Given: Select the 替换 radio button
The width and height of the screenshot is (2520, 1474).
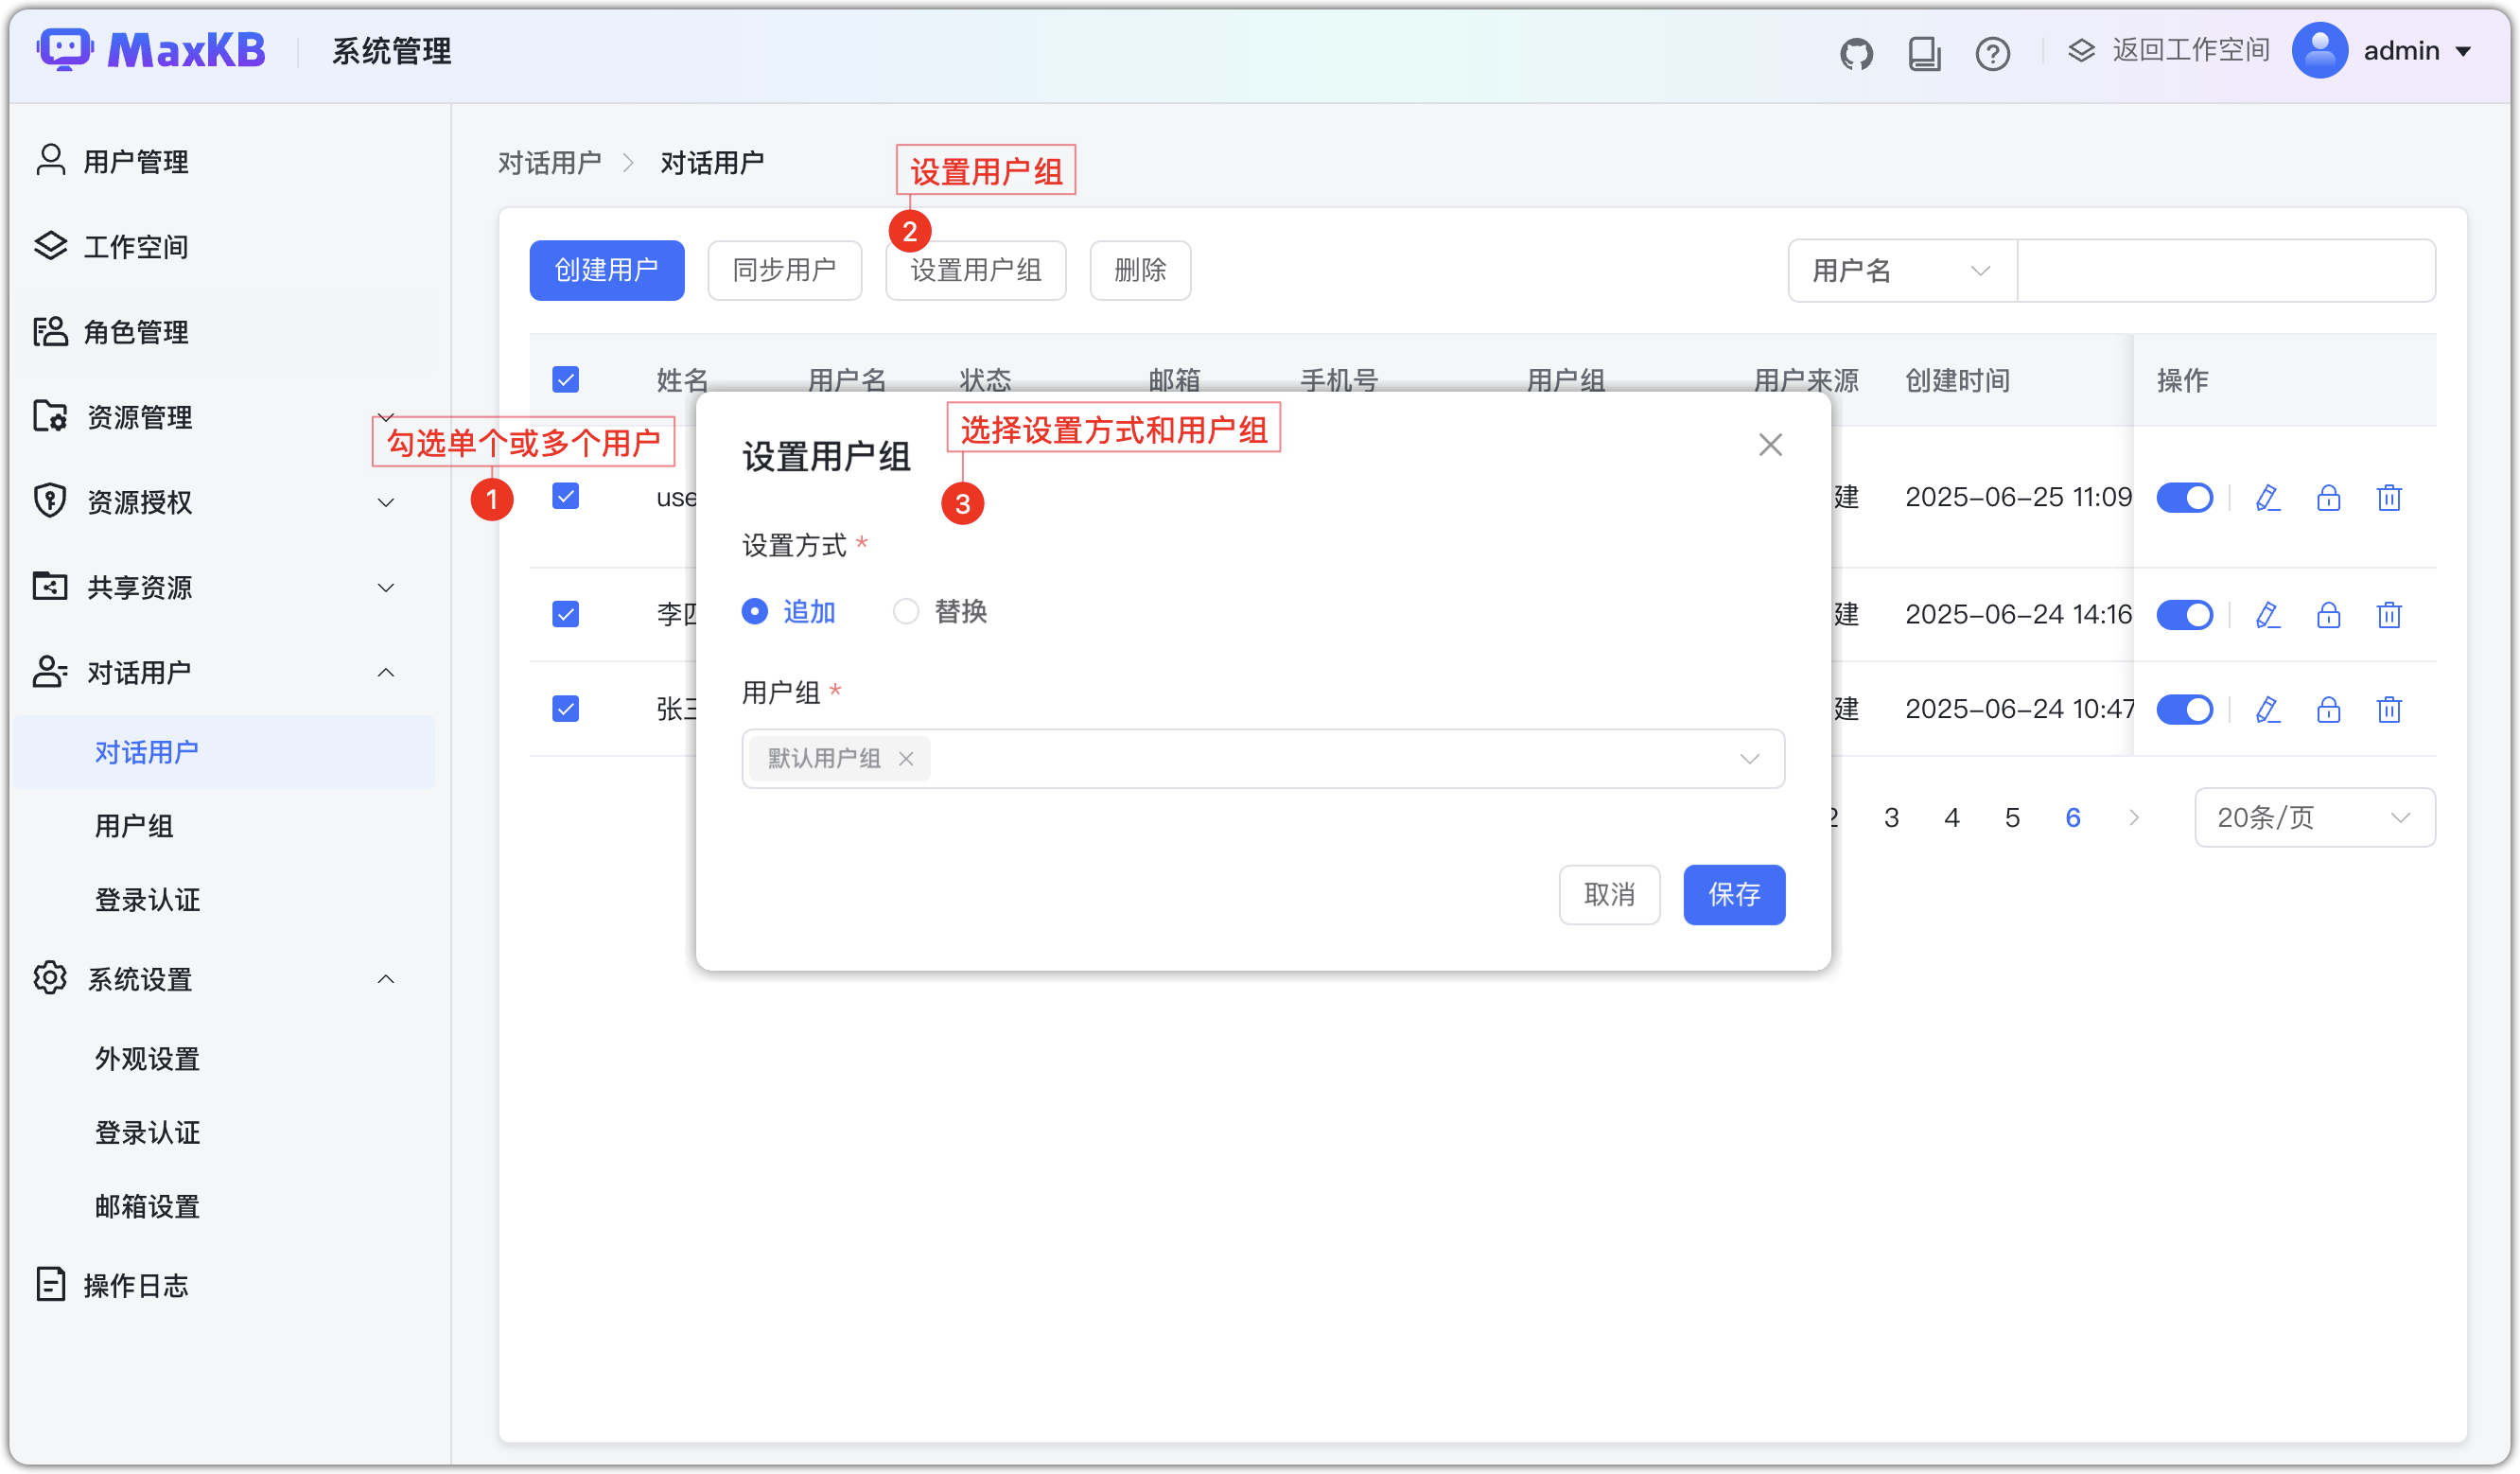Looking at the screenshot, I should tap(906, 611).
